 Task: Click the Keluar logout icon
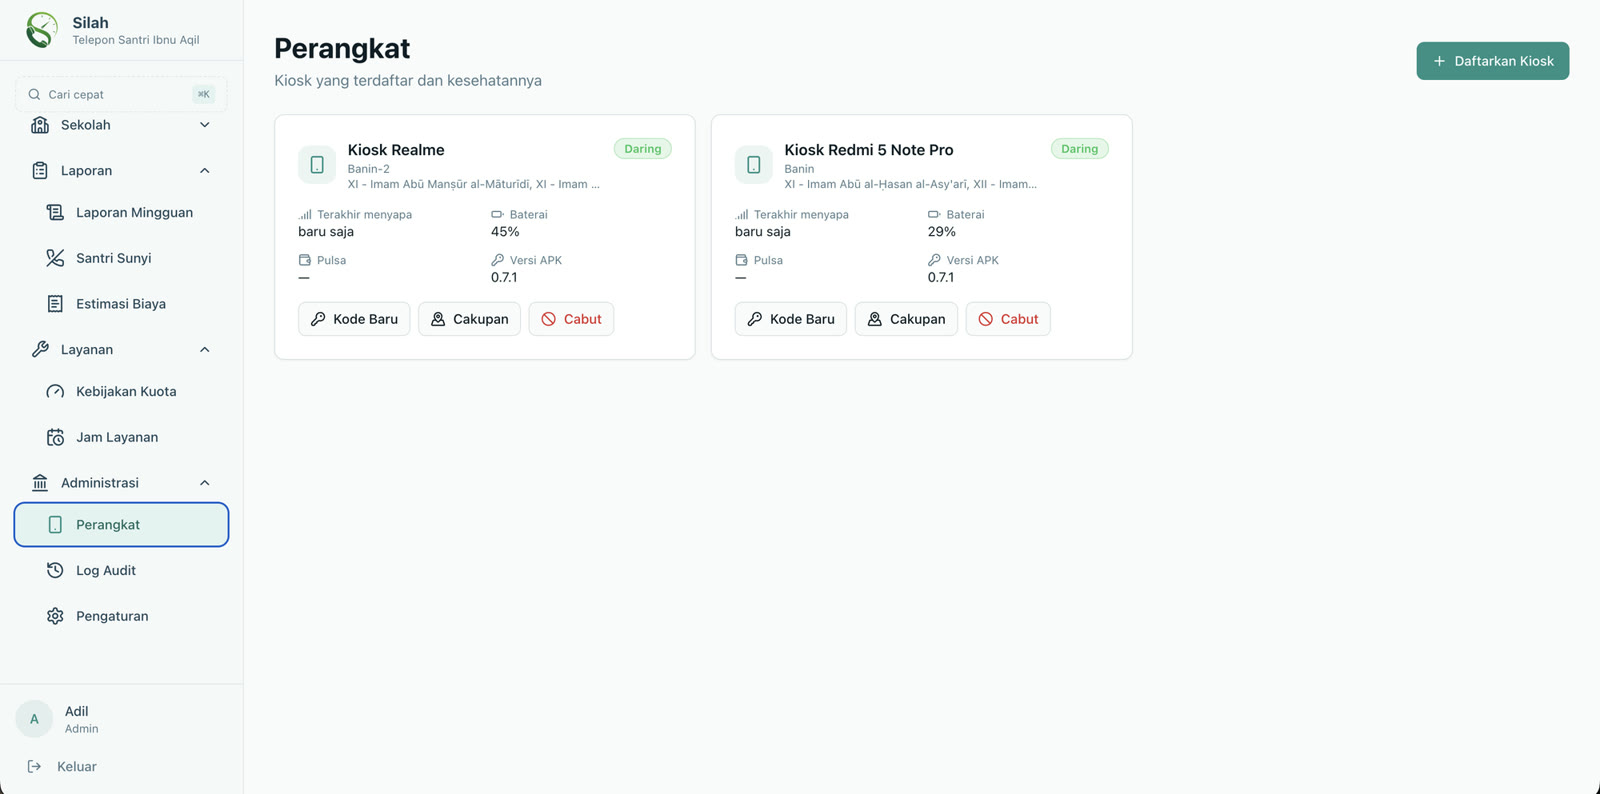pyautogui.click(x=34, y=767)
